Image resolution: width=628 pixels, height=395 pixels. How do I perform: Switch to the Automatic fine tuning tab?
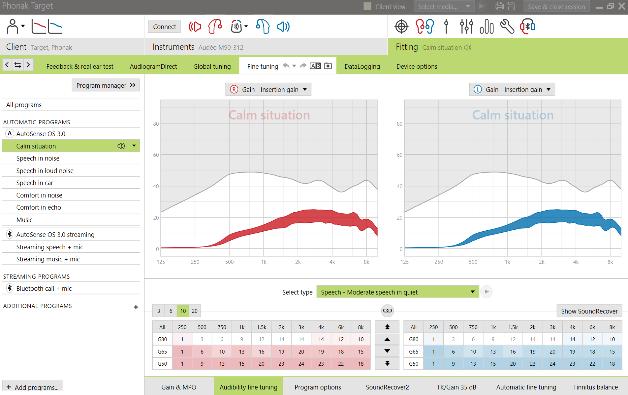(526, 387)
